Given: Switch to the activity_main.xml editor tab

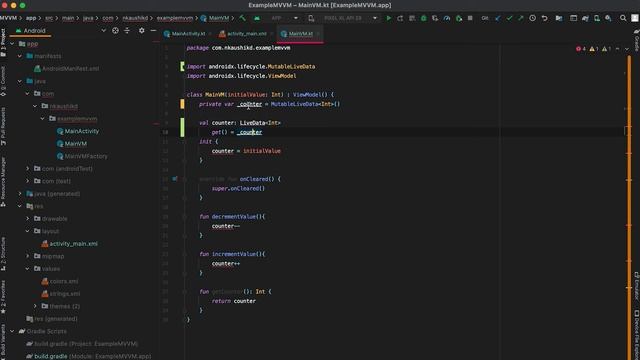Looking at the screenshot, I should (246, 34).
